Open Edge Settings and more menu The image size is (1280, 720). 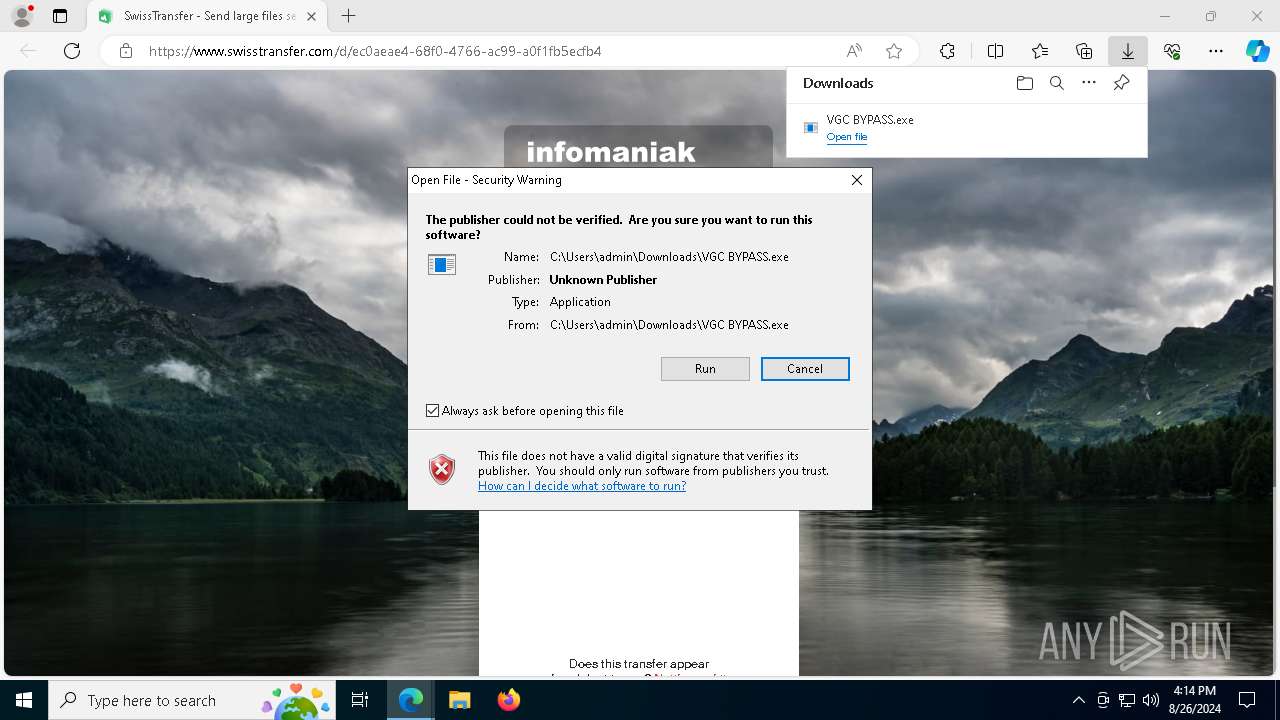point(1216,51)
